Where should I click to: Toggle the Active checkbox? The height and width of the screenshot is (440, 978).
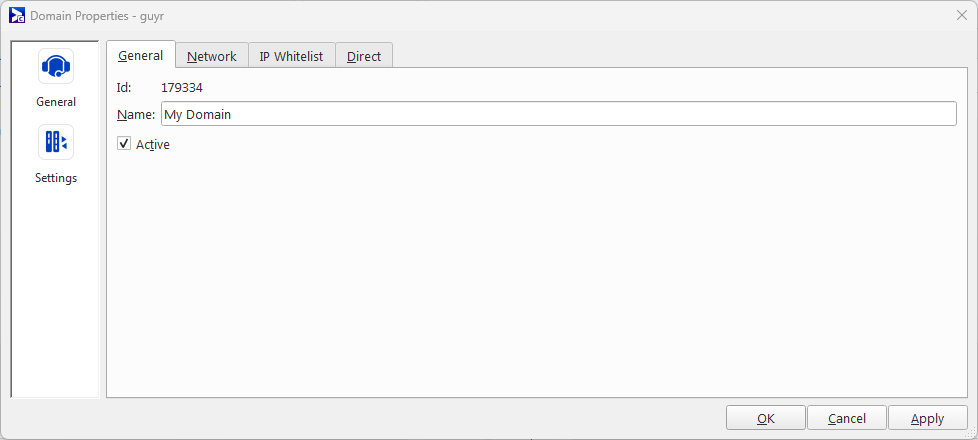(x=124, y=144)
